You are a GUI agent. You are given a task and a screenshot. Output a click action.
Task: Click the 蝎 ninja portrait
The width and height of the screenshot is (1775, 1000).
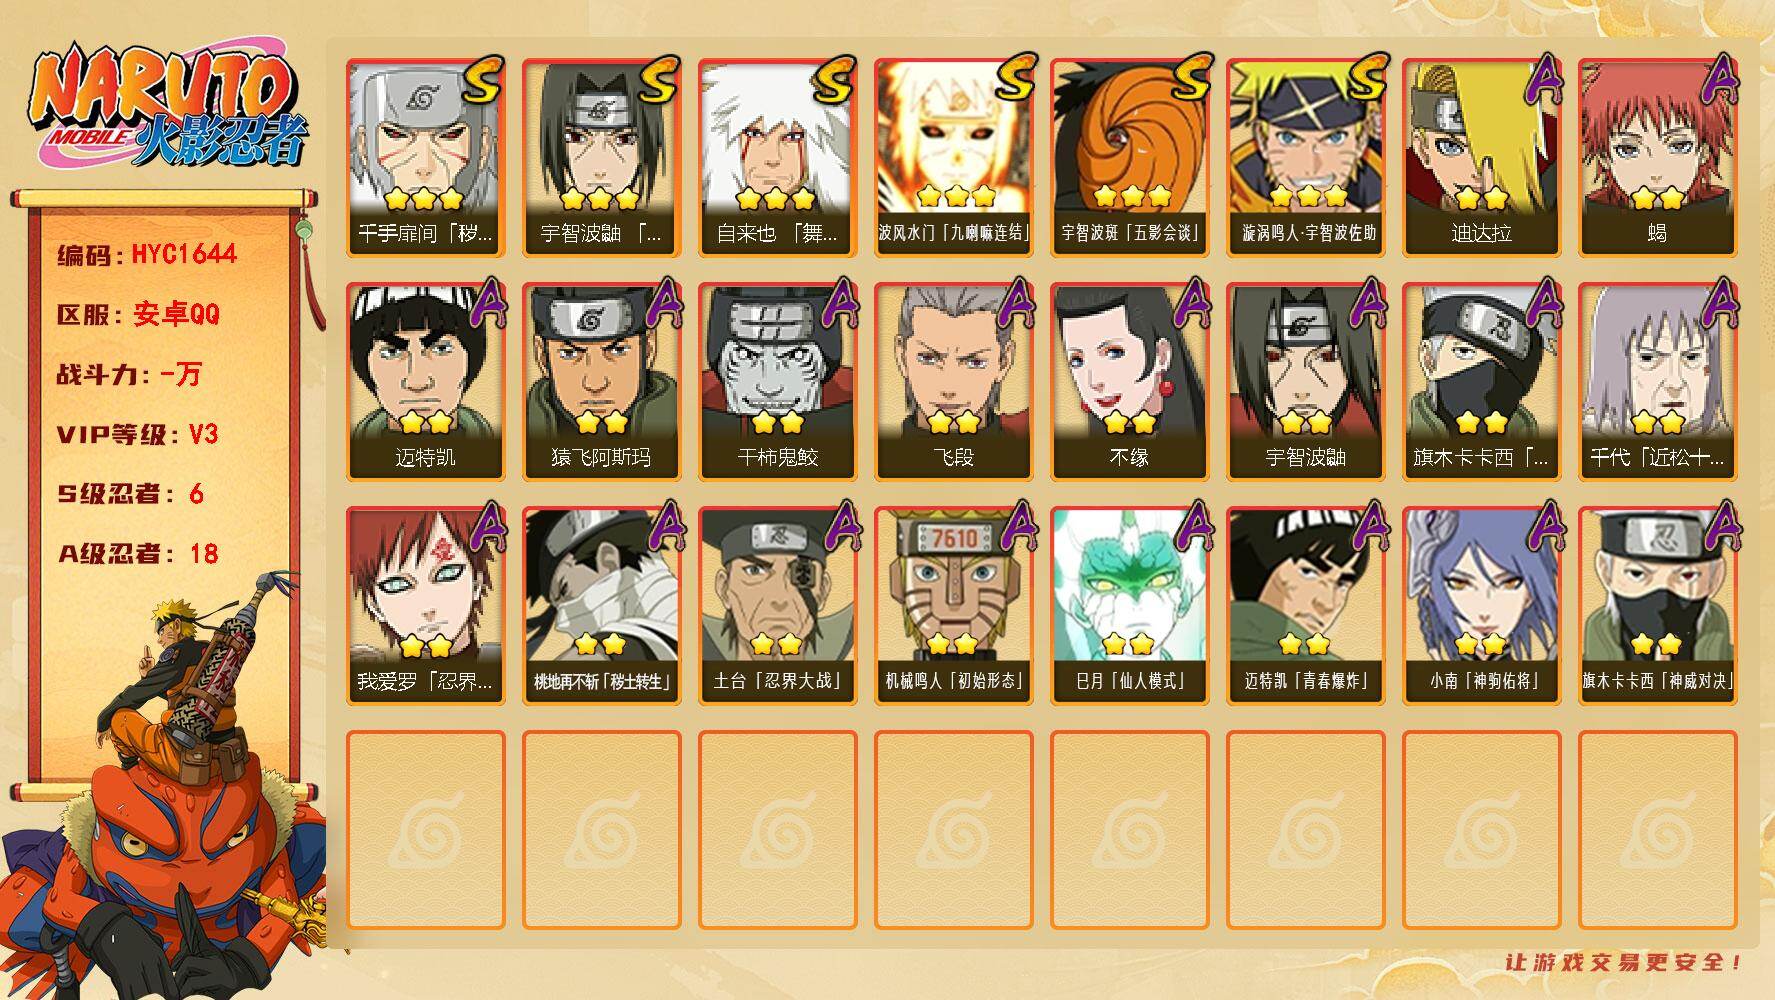(x=1657, y=158)
